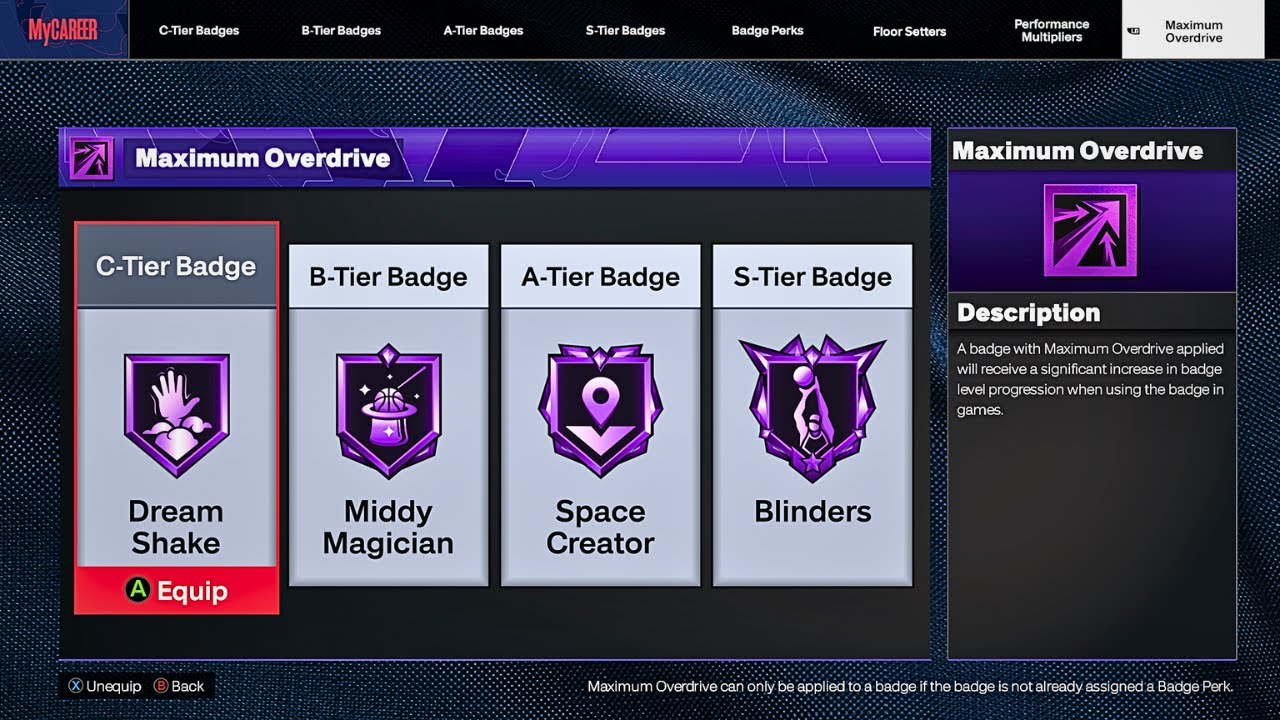This screenshot has height=720, width=1280.
Task: Click the A-Tier Badge card header
Action: click(600, 277)
